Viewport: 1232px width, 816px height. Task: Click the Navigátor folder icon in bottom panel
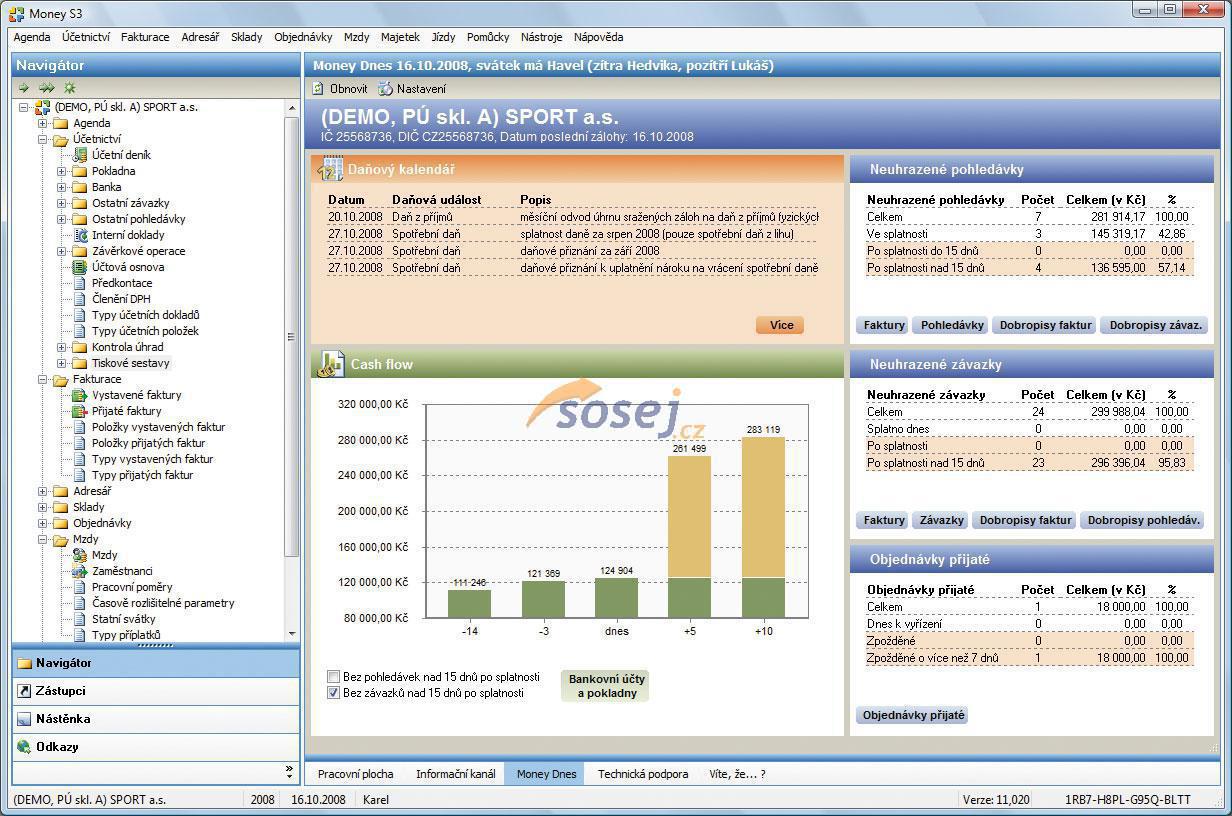coord(24,663)
